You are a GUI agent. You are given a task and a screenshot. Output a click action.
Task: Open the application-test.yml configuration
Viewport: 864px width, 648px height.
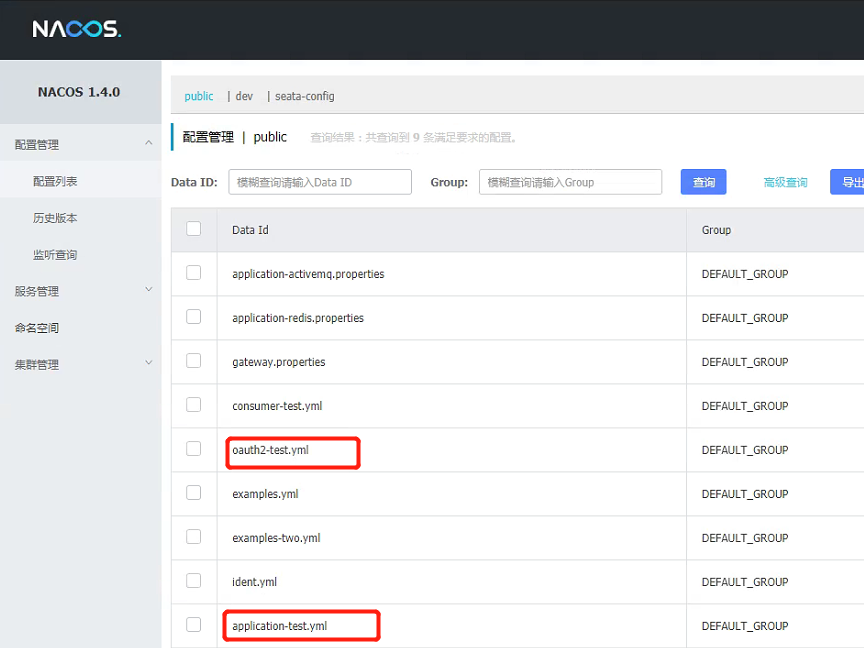click(282, 625)
